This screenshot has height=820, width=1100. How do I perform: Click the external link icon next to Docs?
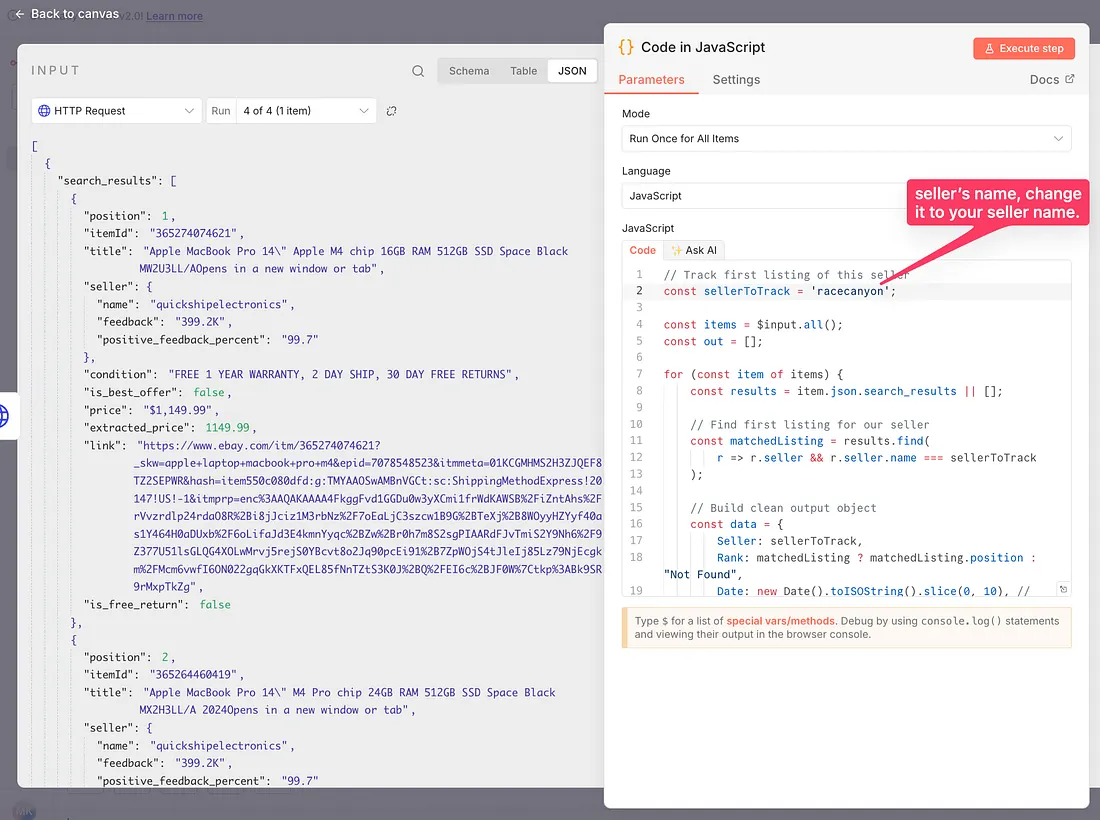pos(1069,80)
